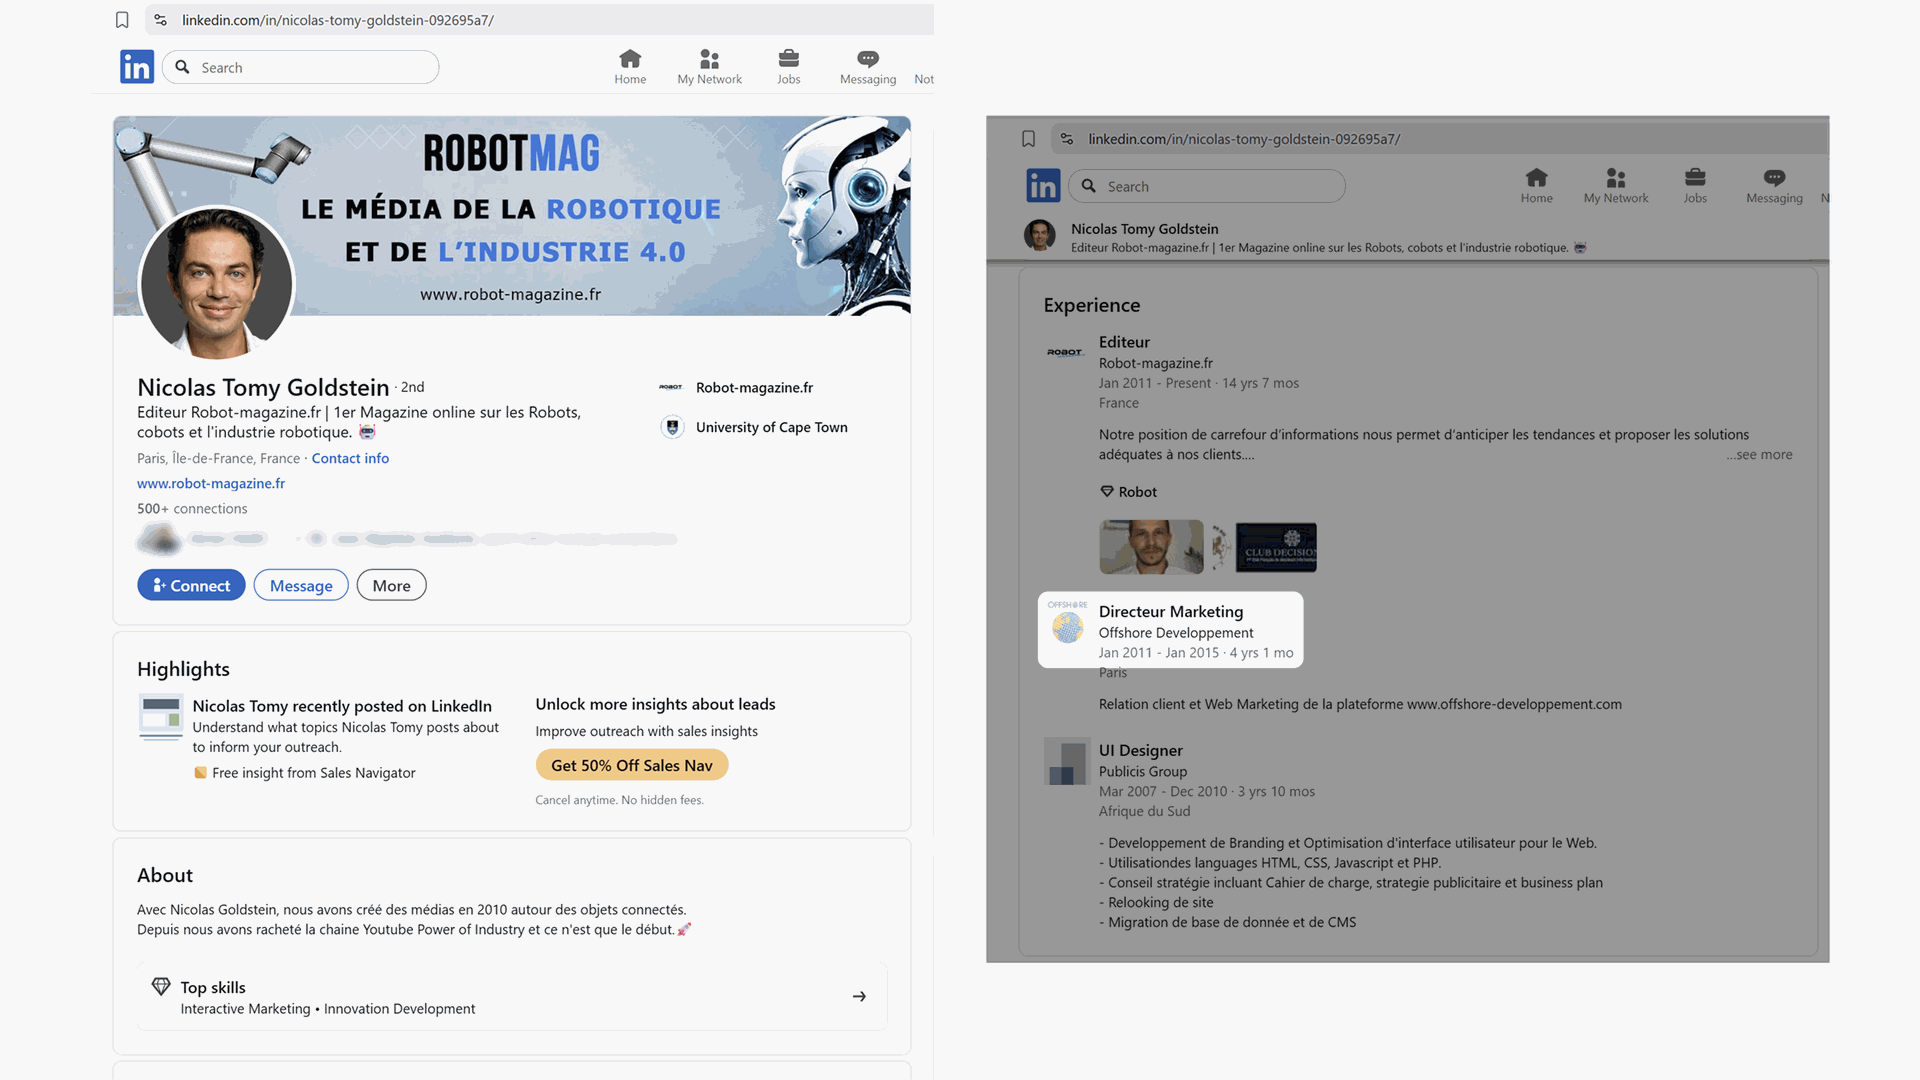Image resolution: width=1920 pixels, height=1080 pixels.
Task: Click Get 50% Off Sales Nav button
Action: click(x=632, y=765)
